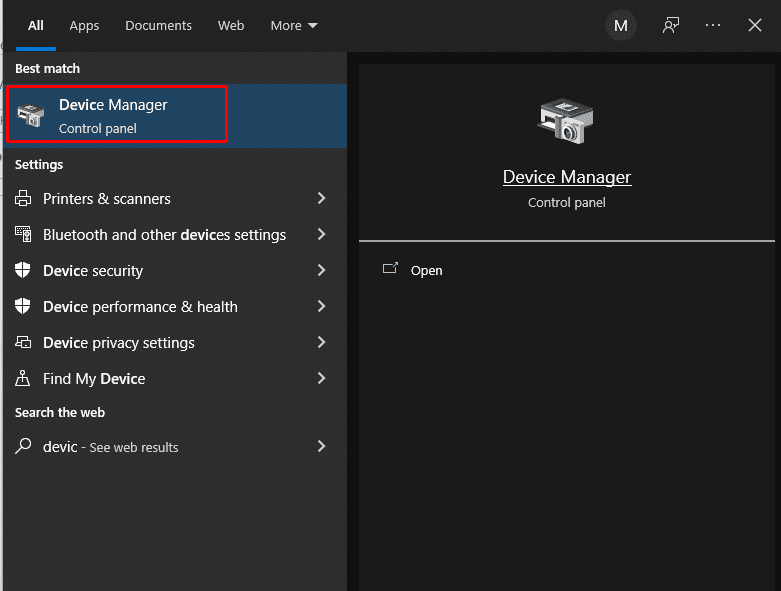781x591 pixels.
Task: Click the large Device Manager preview icon
Action: pos(566,121)
